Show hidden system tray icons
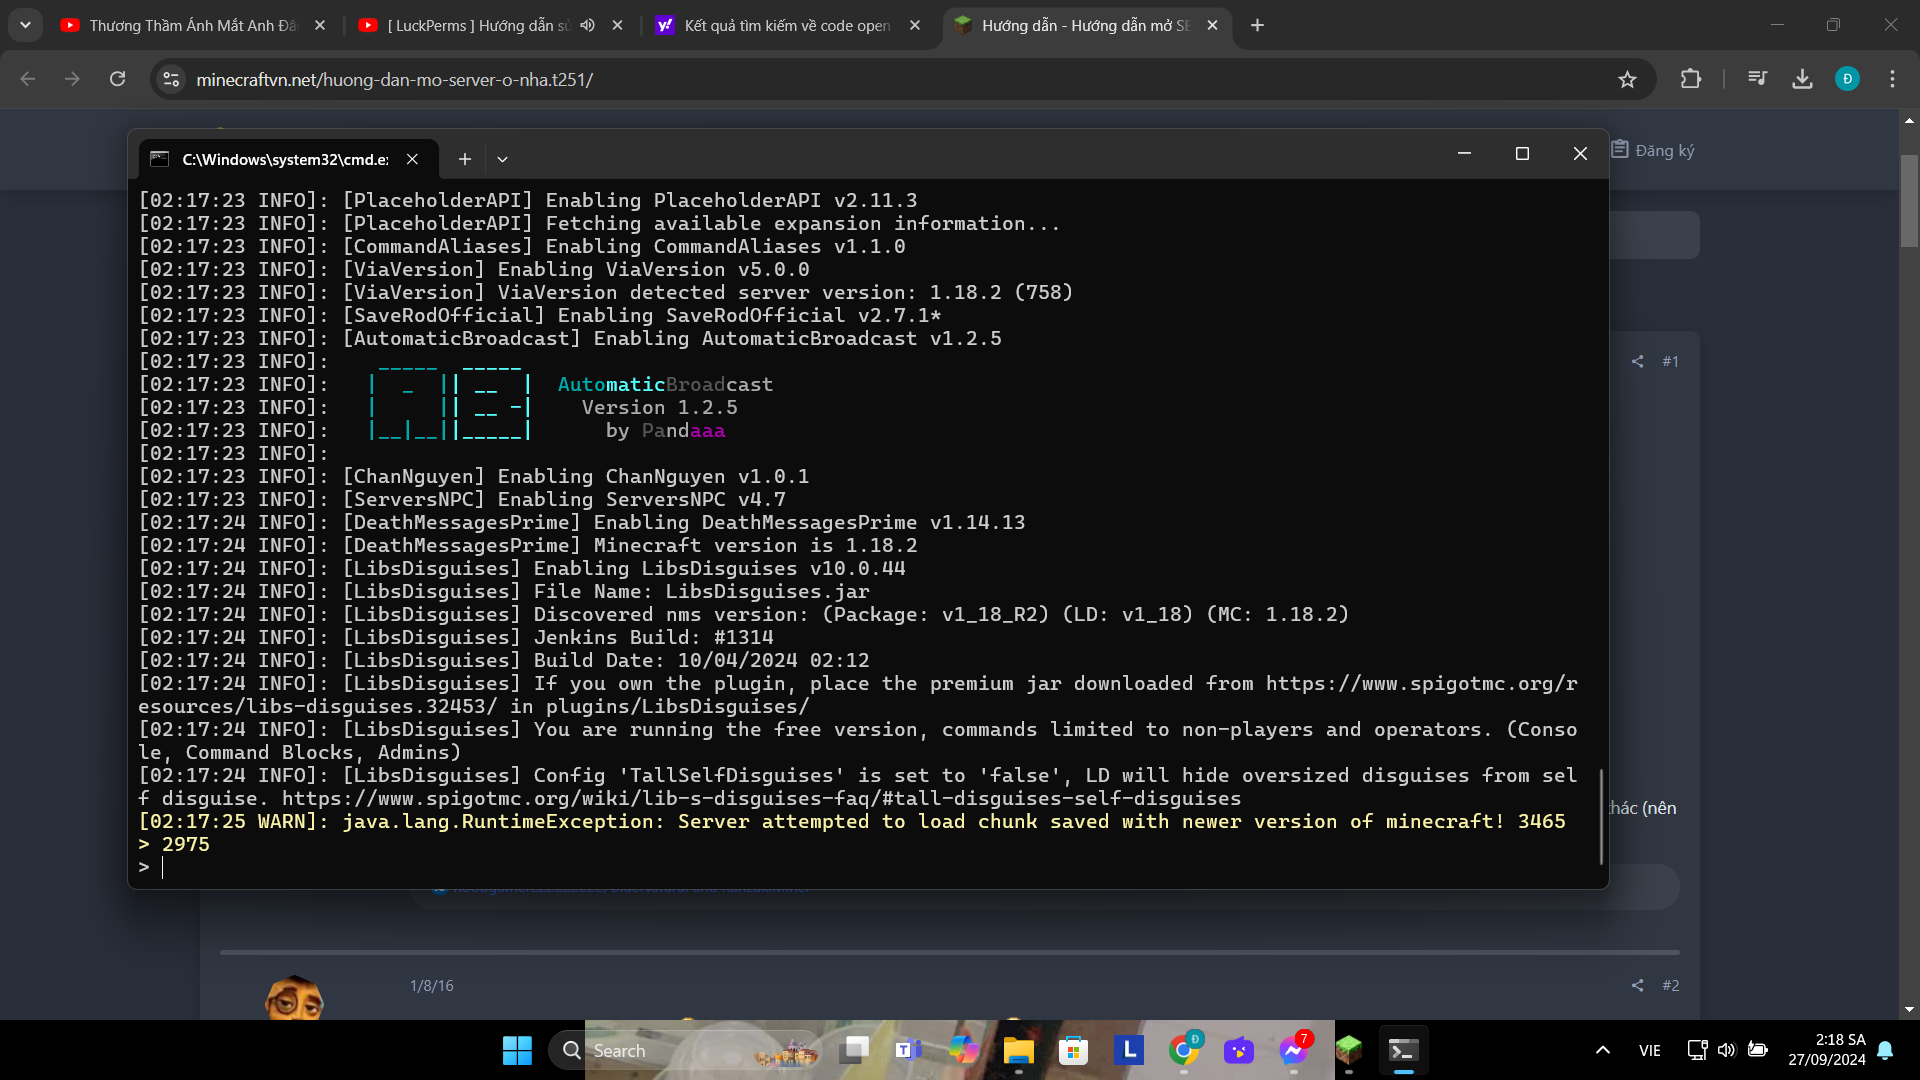 tap(1602, 1050)
